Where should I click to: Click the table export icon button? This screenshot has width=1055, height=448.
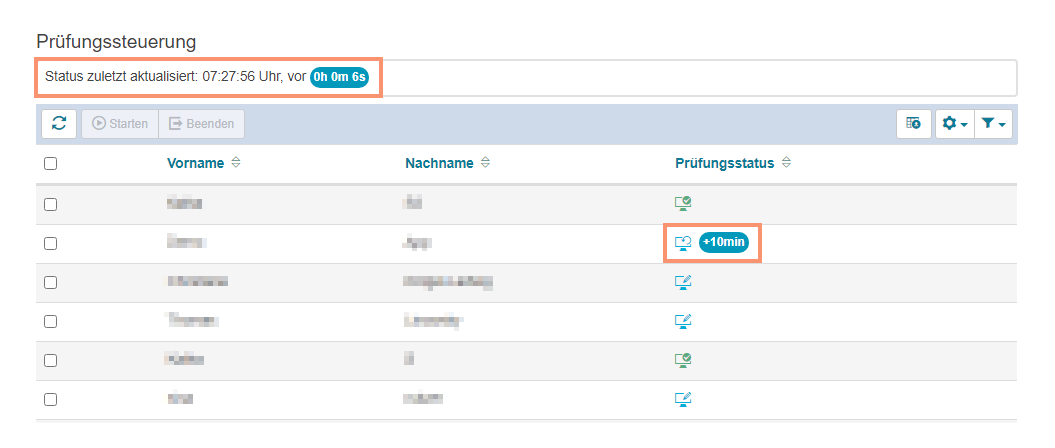913,124
